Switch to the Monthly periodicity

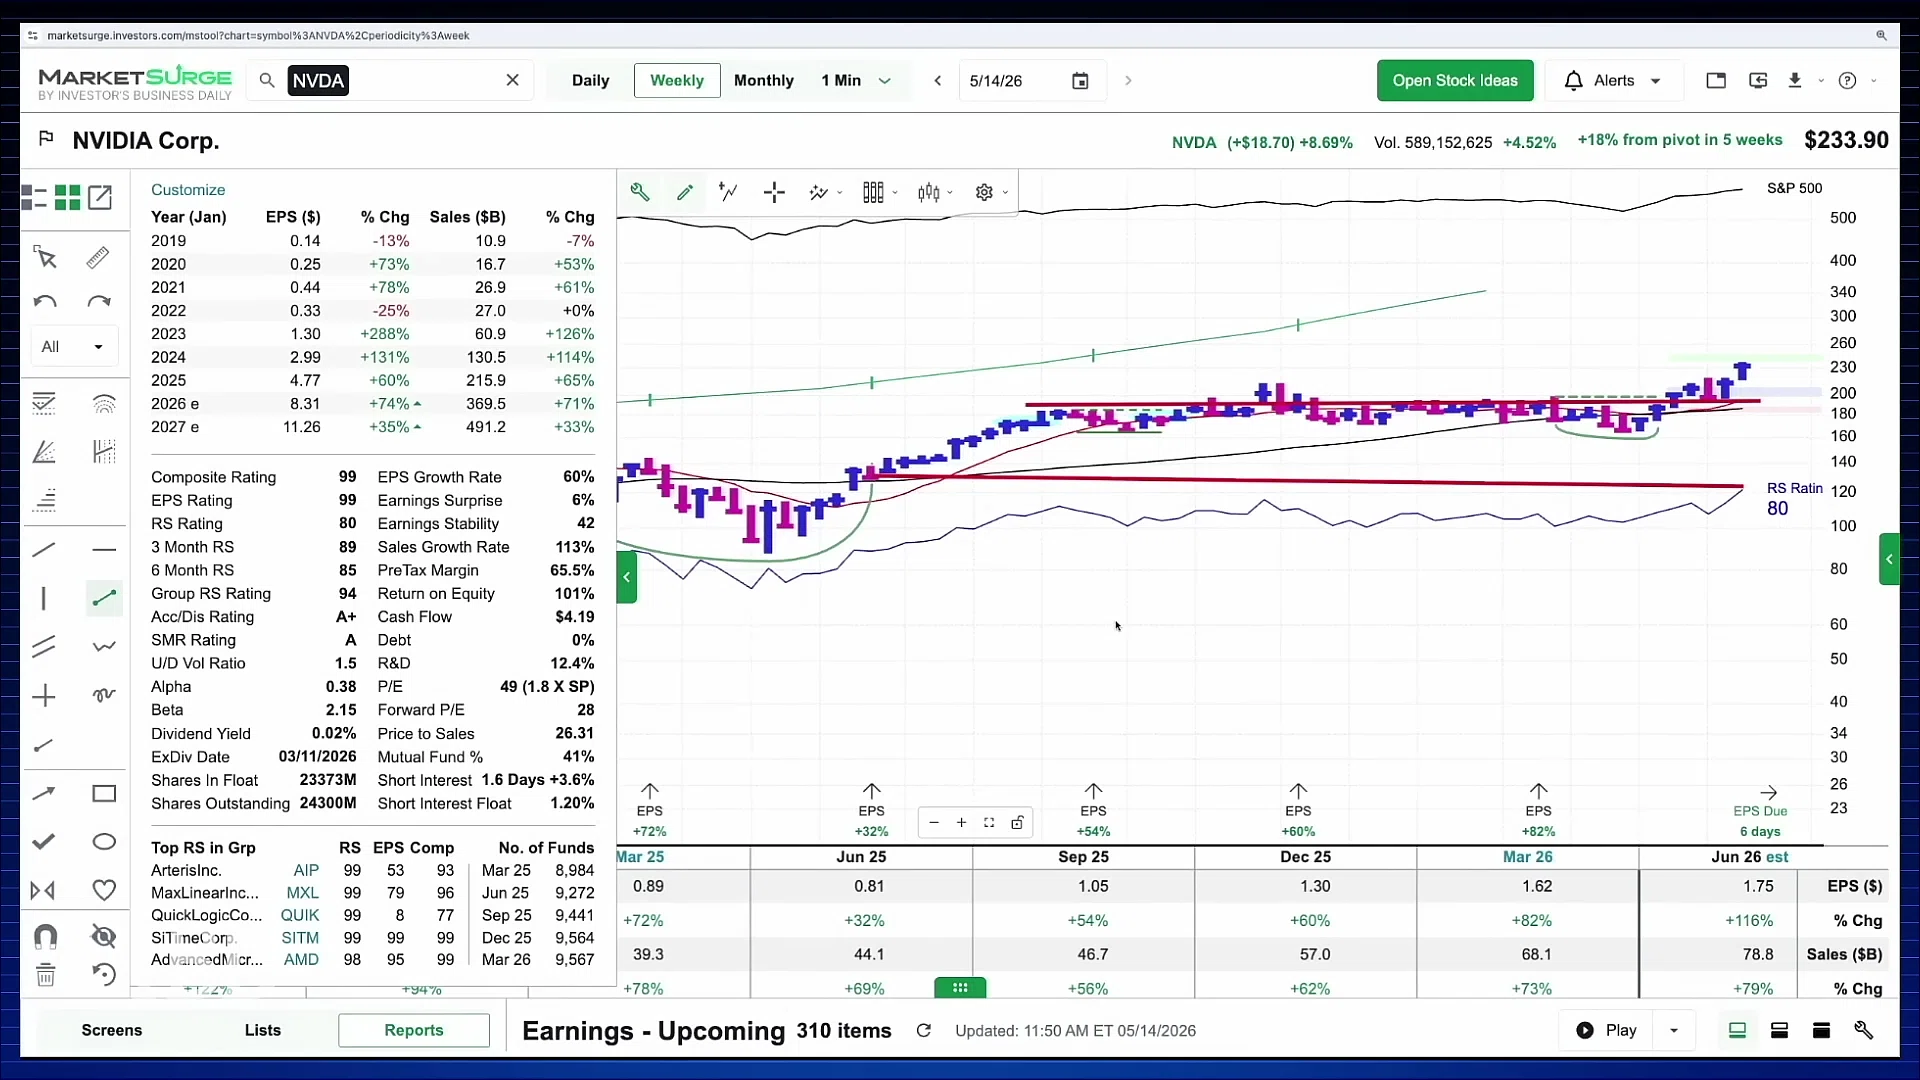(764, 80)
